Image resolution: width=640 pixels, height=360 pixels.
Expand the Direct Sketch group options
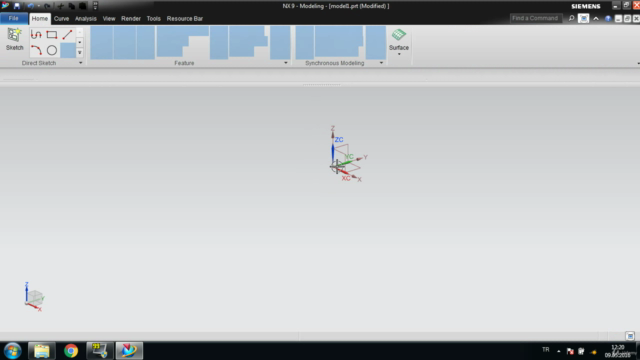pyautogui.click(x=80, y=63)
